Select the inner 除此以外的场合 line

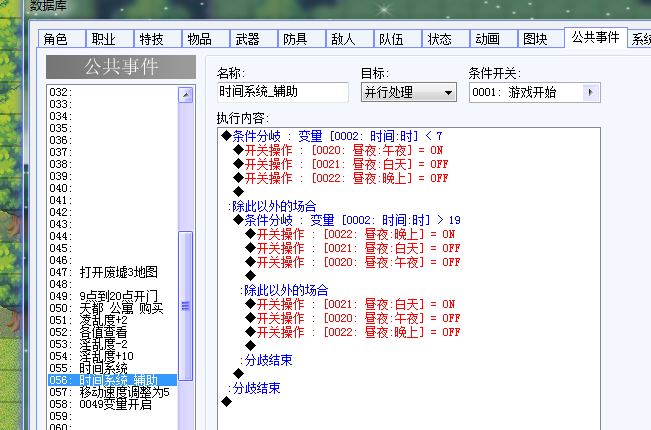[284, 291]
